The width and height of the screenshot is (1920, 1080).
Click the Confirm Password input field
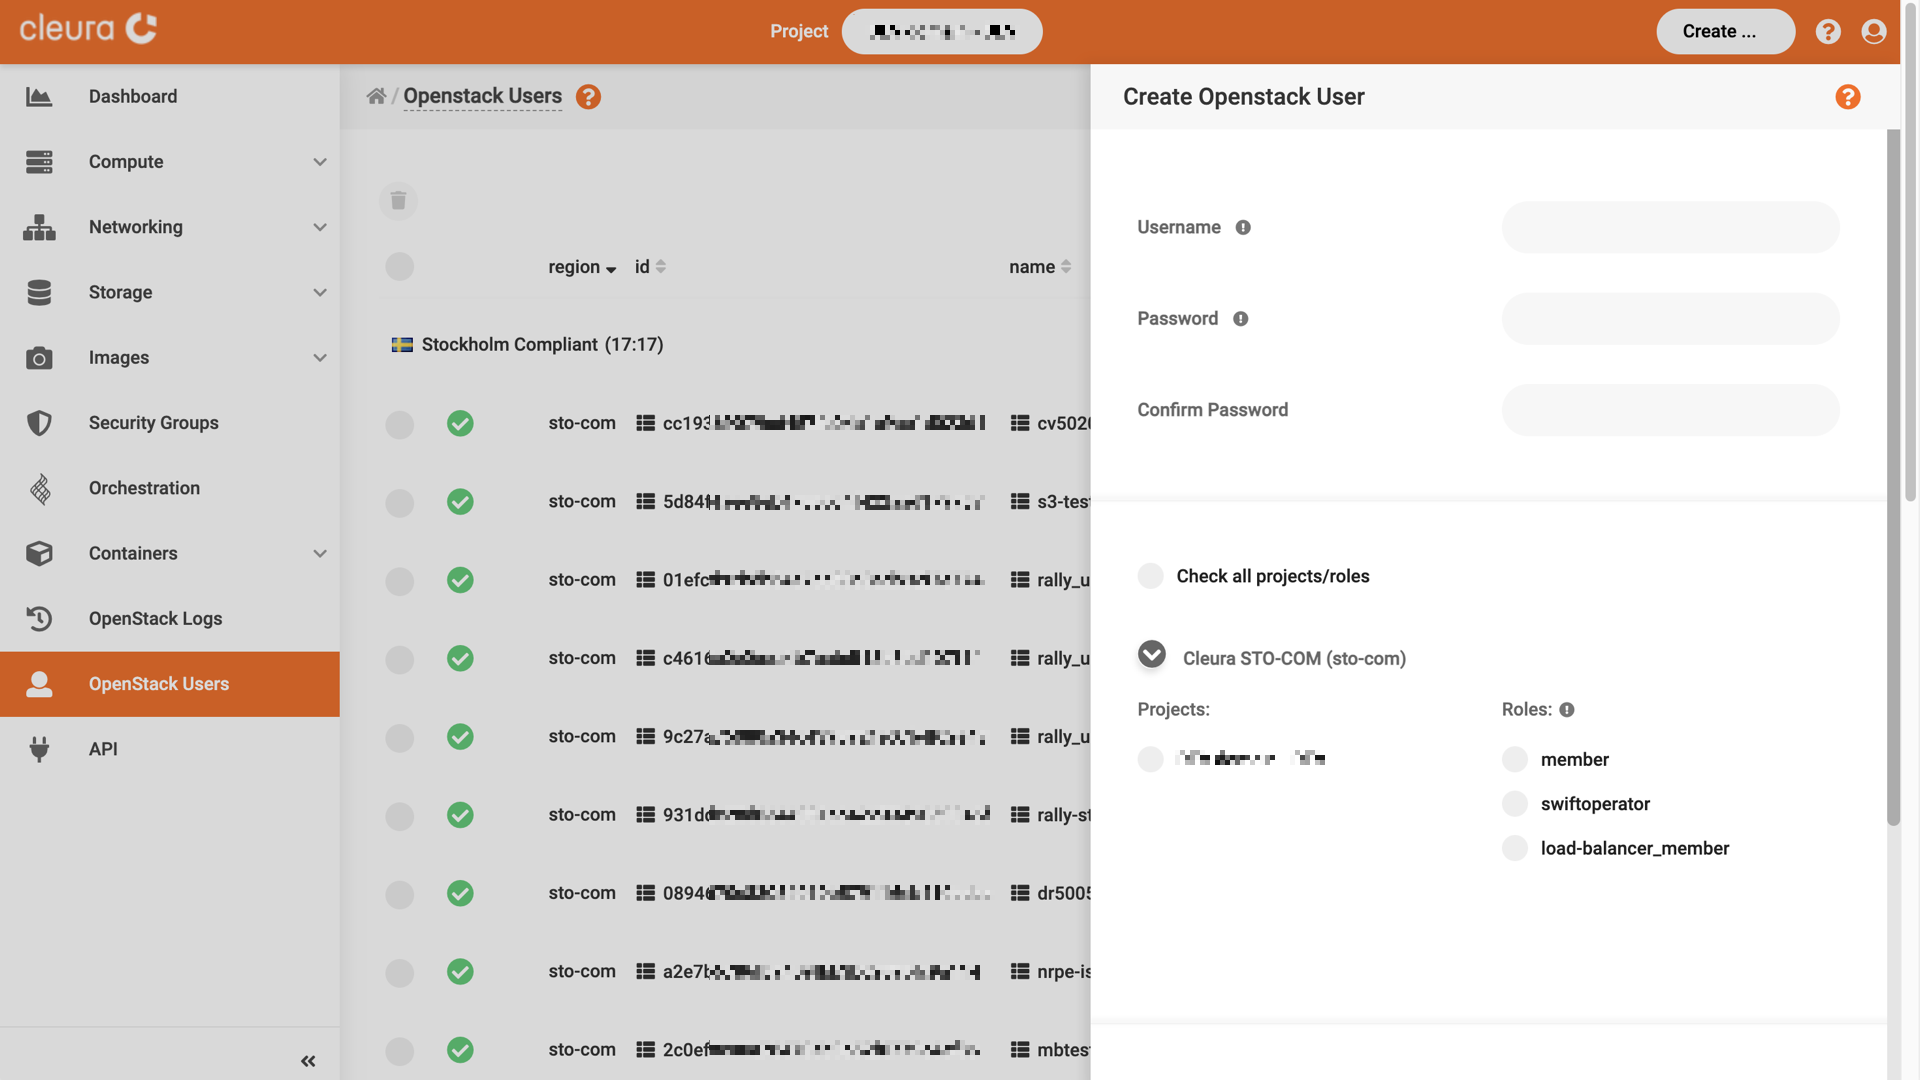click(1670, 410)
